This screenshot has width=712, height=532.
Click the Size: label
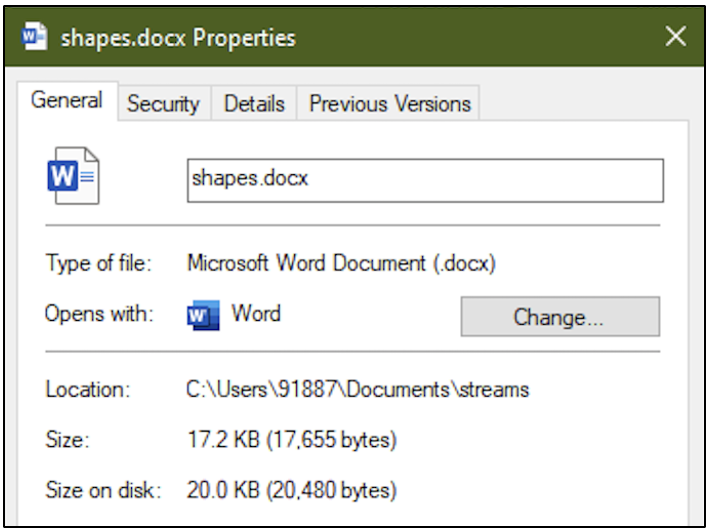(67, 440)
